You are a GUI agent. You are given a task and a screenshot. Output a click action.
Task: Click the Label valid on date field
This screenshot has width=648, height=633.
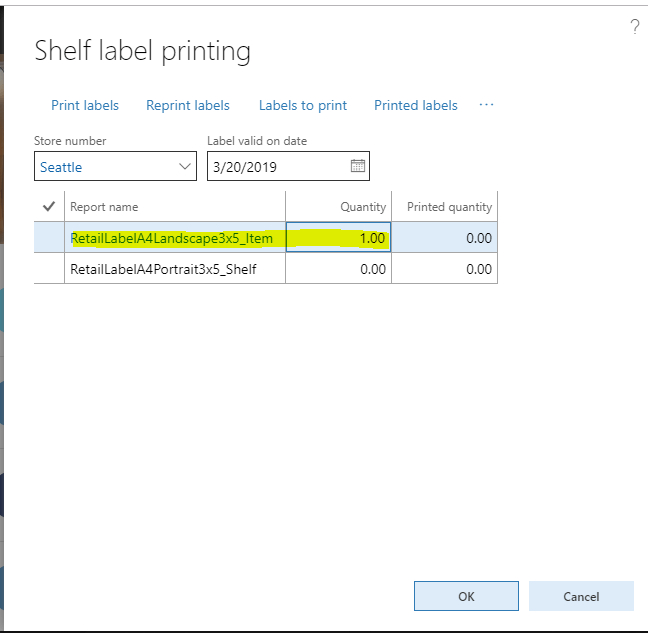pyautogui.click(x=276, y=167)
